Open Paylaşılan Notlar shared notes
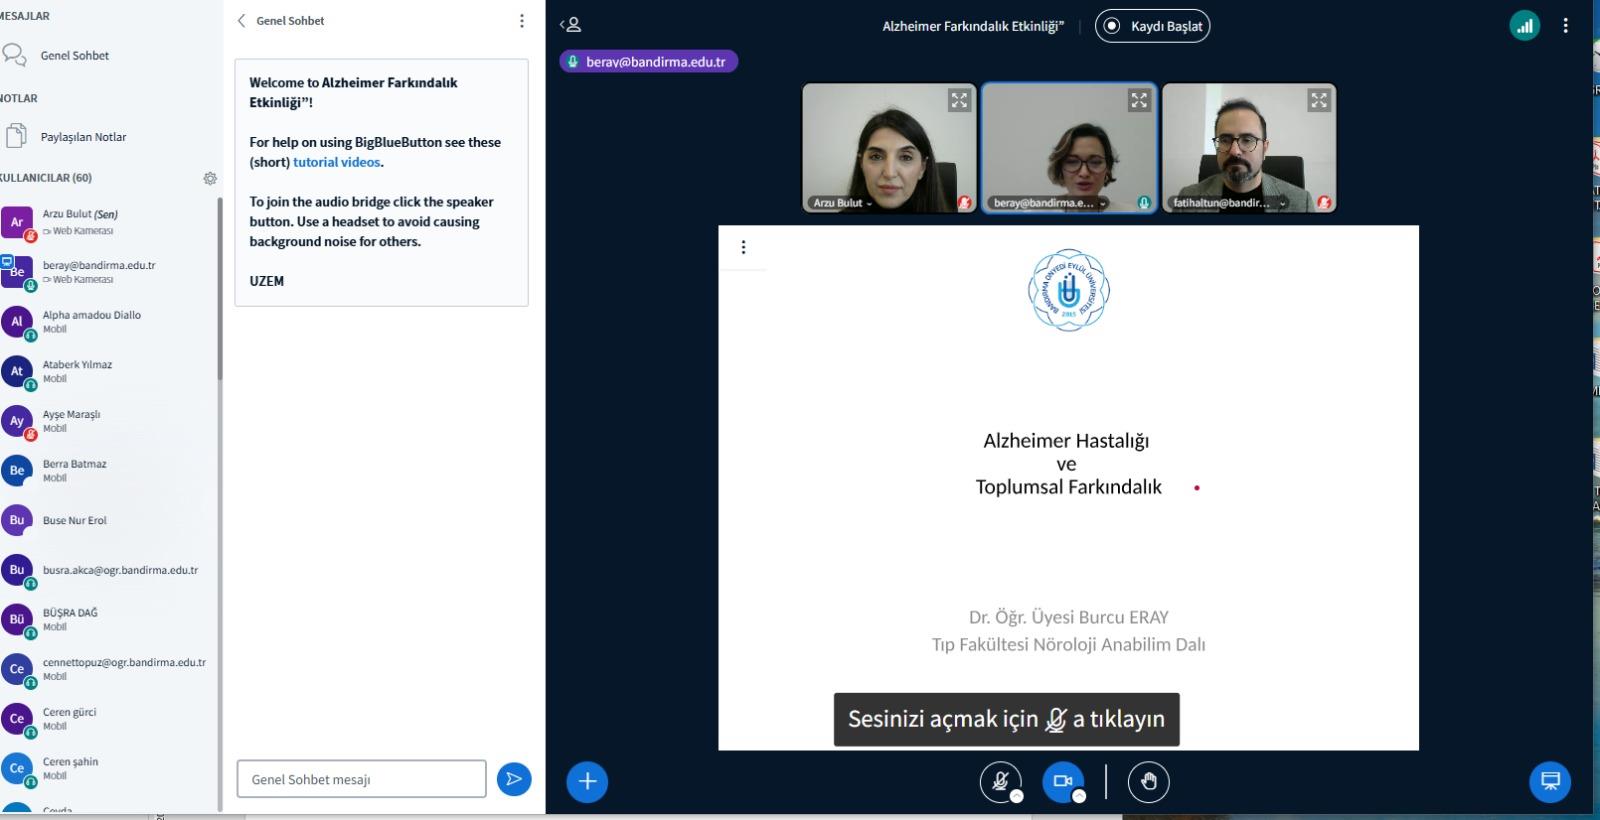 pos(83,137)
